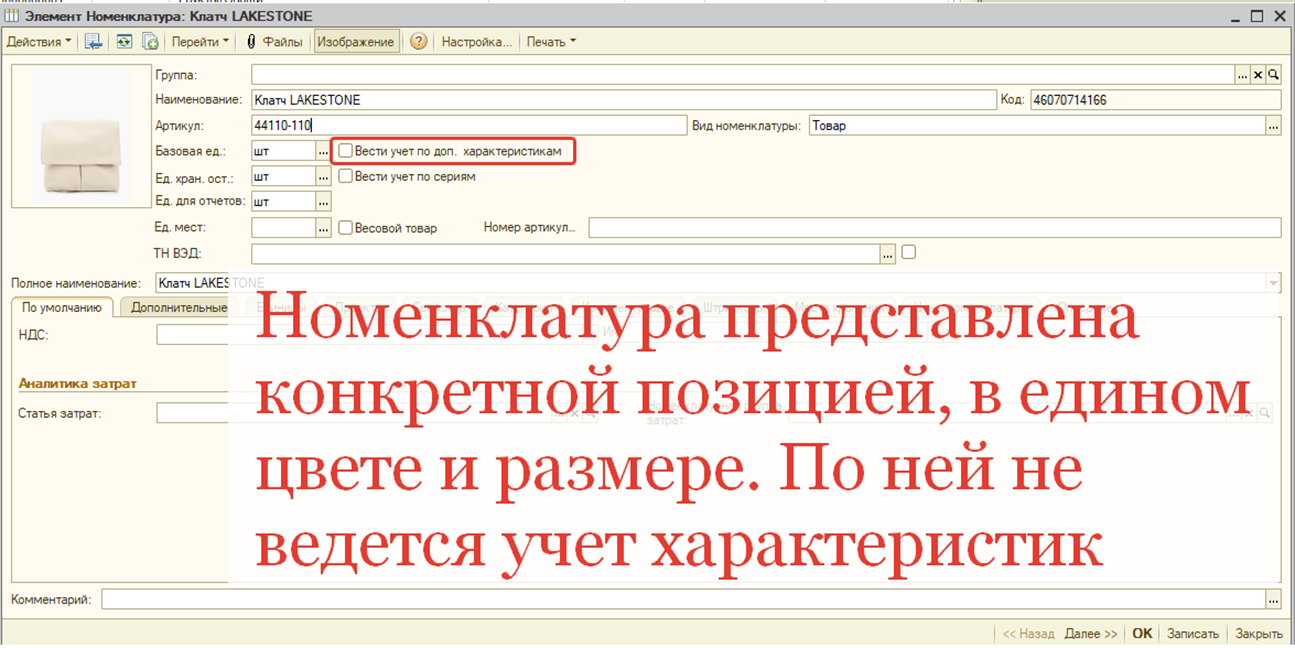The image size is (1295, 648).
Task: Switch to the Дополнительные tab
Action: (179, 308)
